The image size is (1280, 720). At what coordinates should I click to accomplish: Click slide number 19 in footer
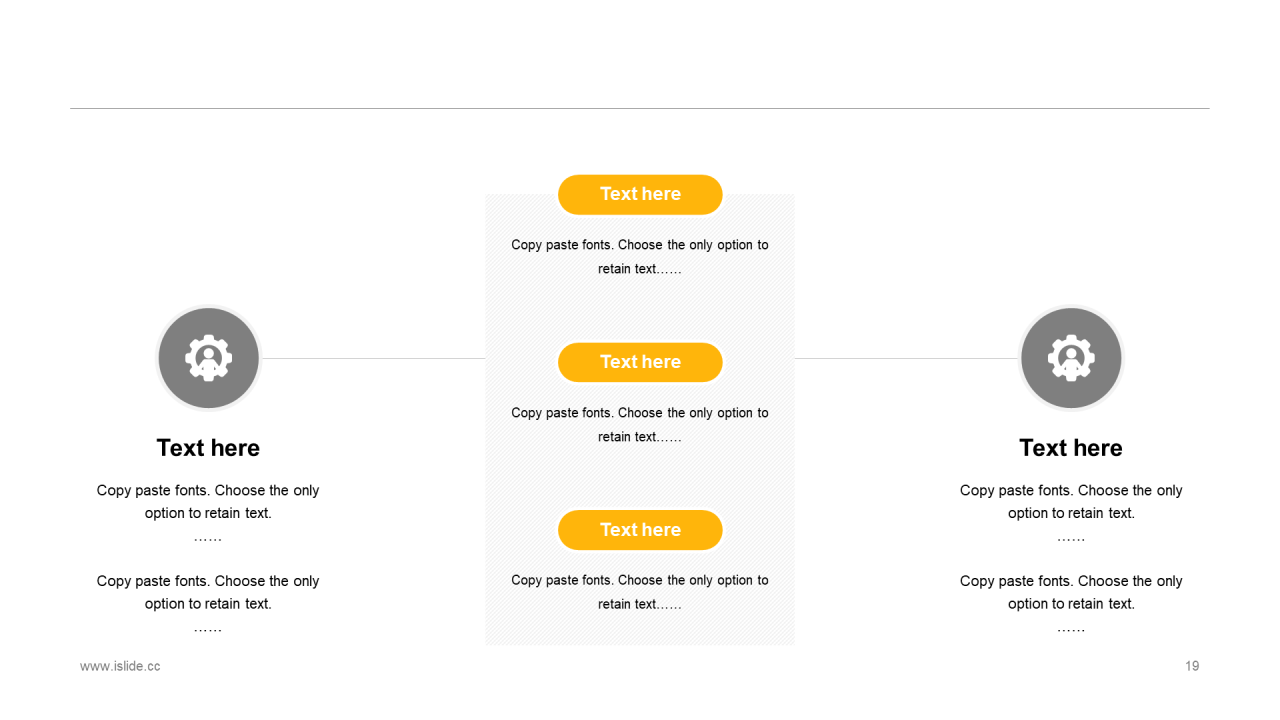coord(1192,666)
